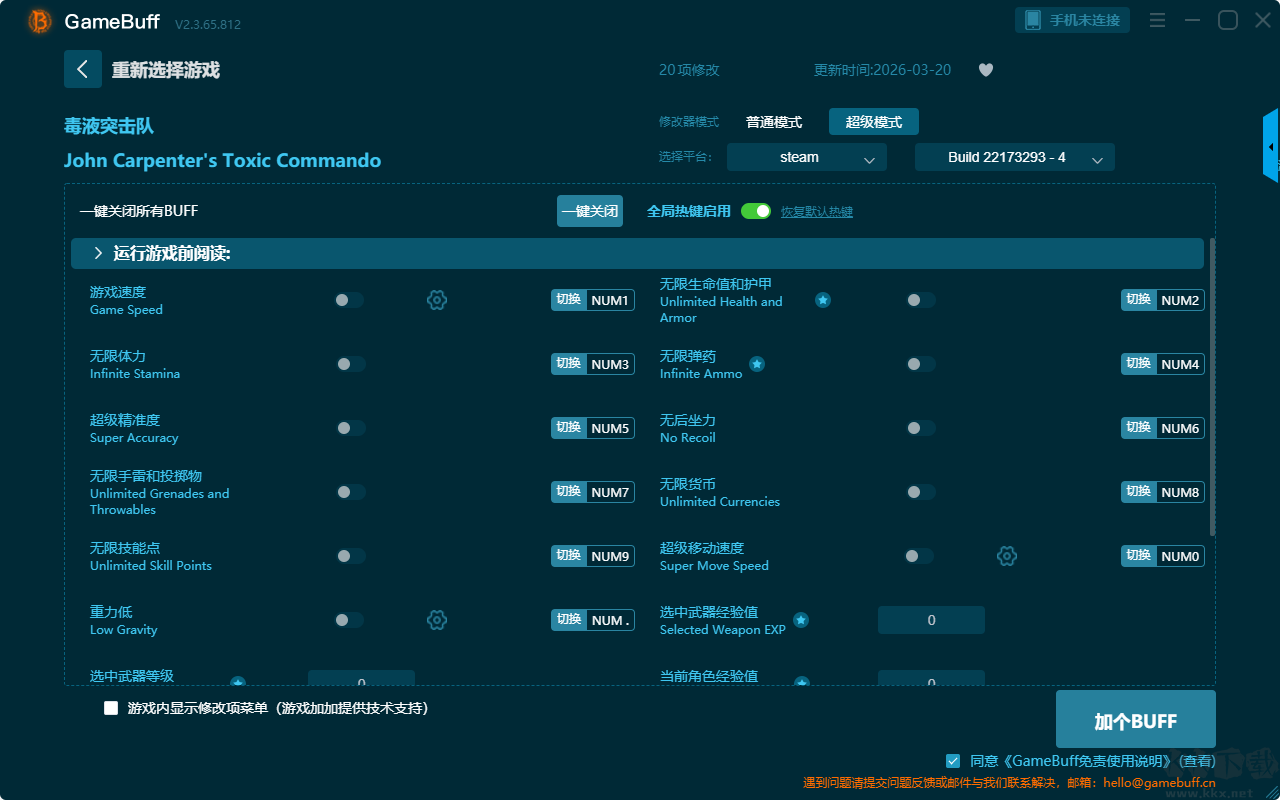Click the heart favorite icon
1280x800 pixels.
tap(986, 70)
